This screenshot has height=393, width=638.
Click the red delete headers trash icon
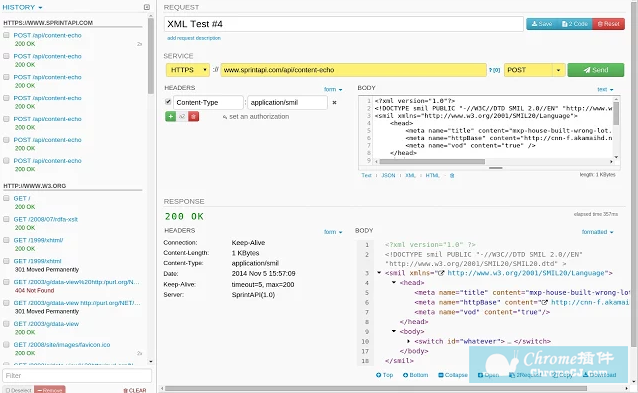click(x=193, y=116)
